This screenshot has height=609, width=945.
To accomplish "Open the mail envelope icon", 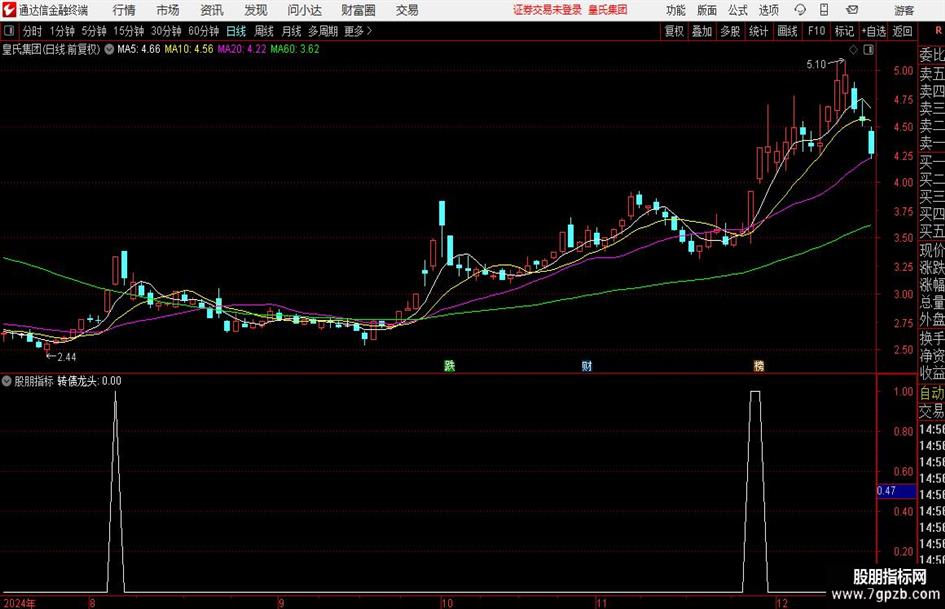I will [852, 10].
